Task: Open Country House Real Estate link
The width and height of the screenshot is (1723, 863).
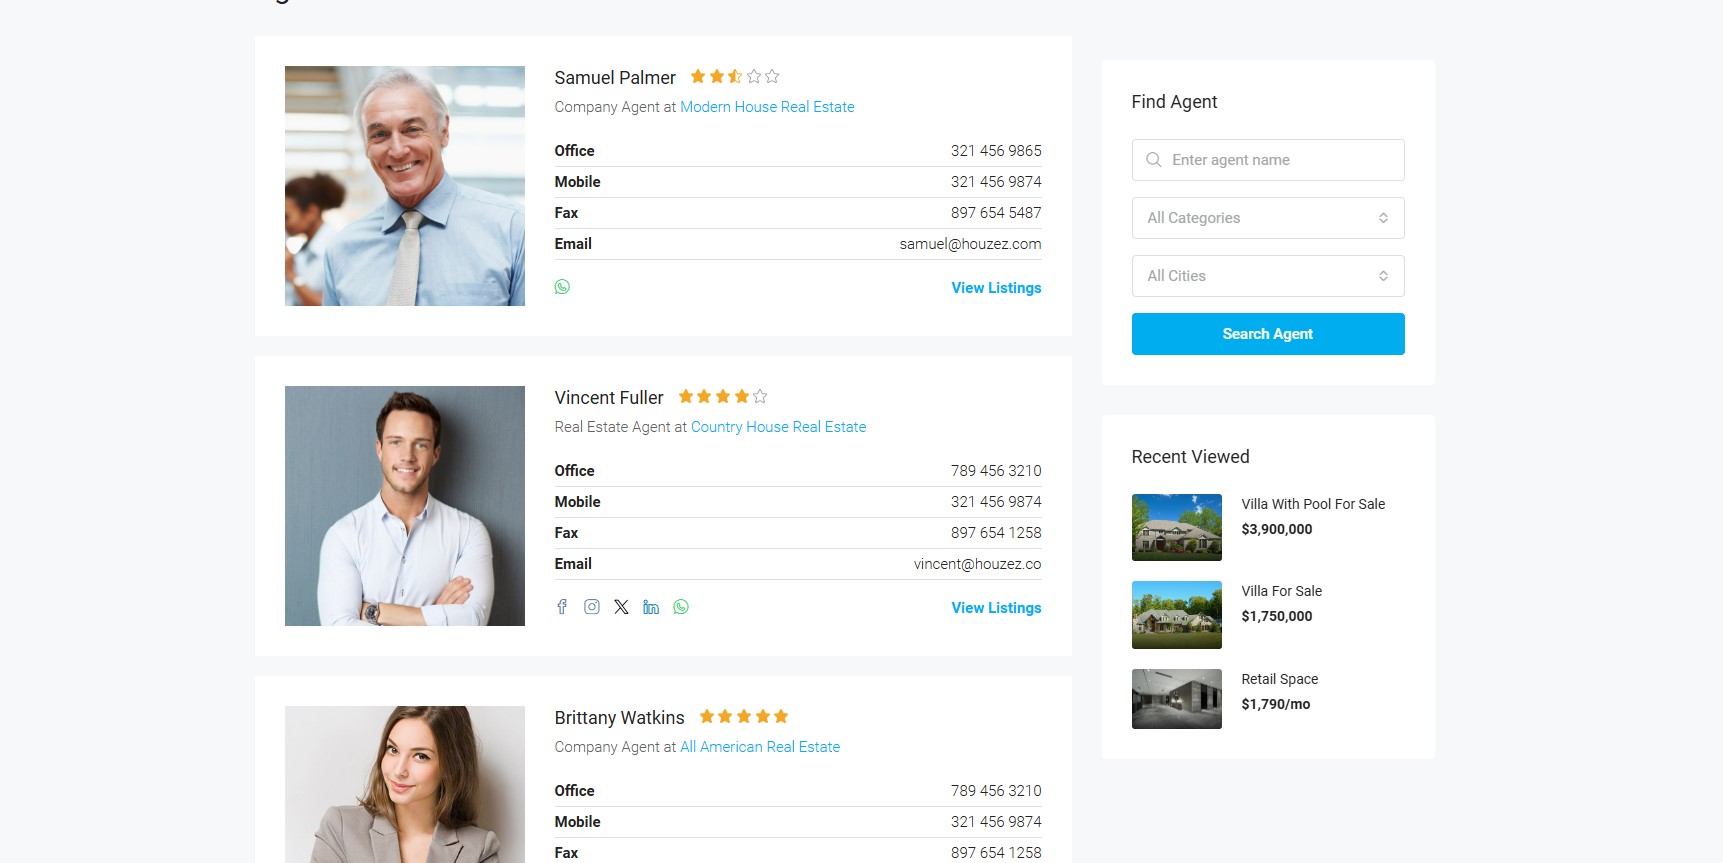Action: [x=778, y=427]
